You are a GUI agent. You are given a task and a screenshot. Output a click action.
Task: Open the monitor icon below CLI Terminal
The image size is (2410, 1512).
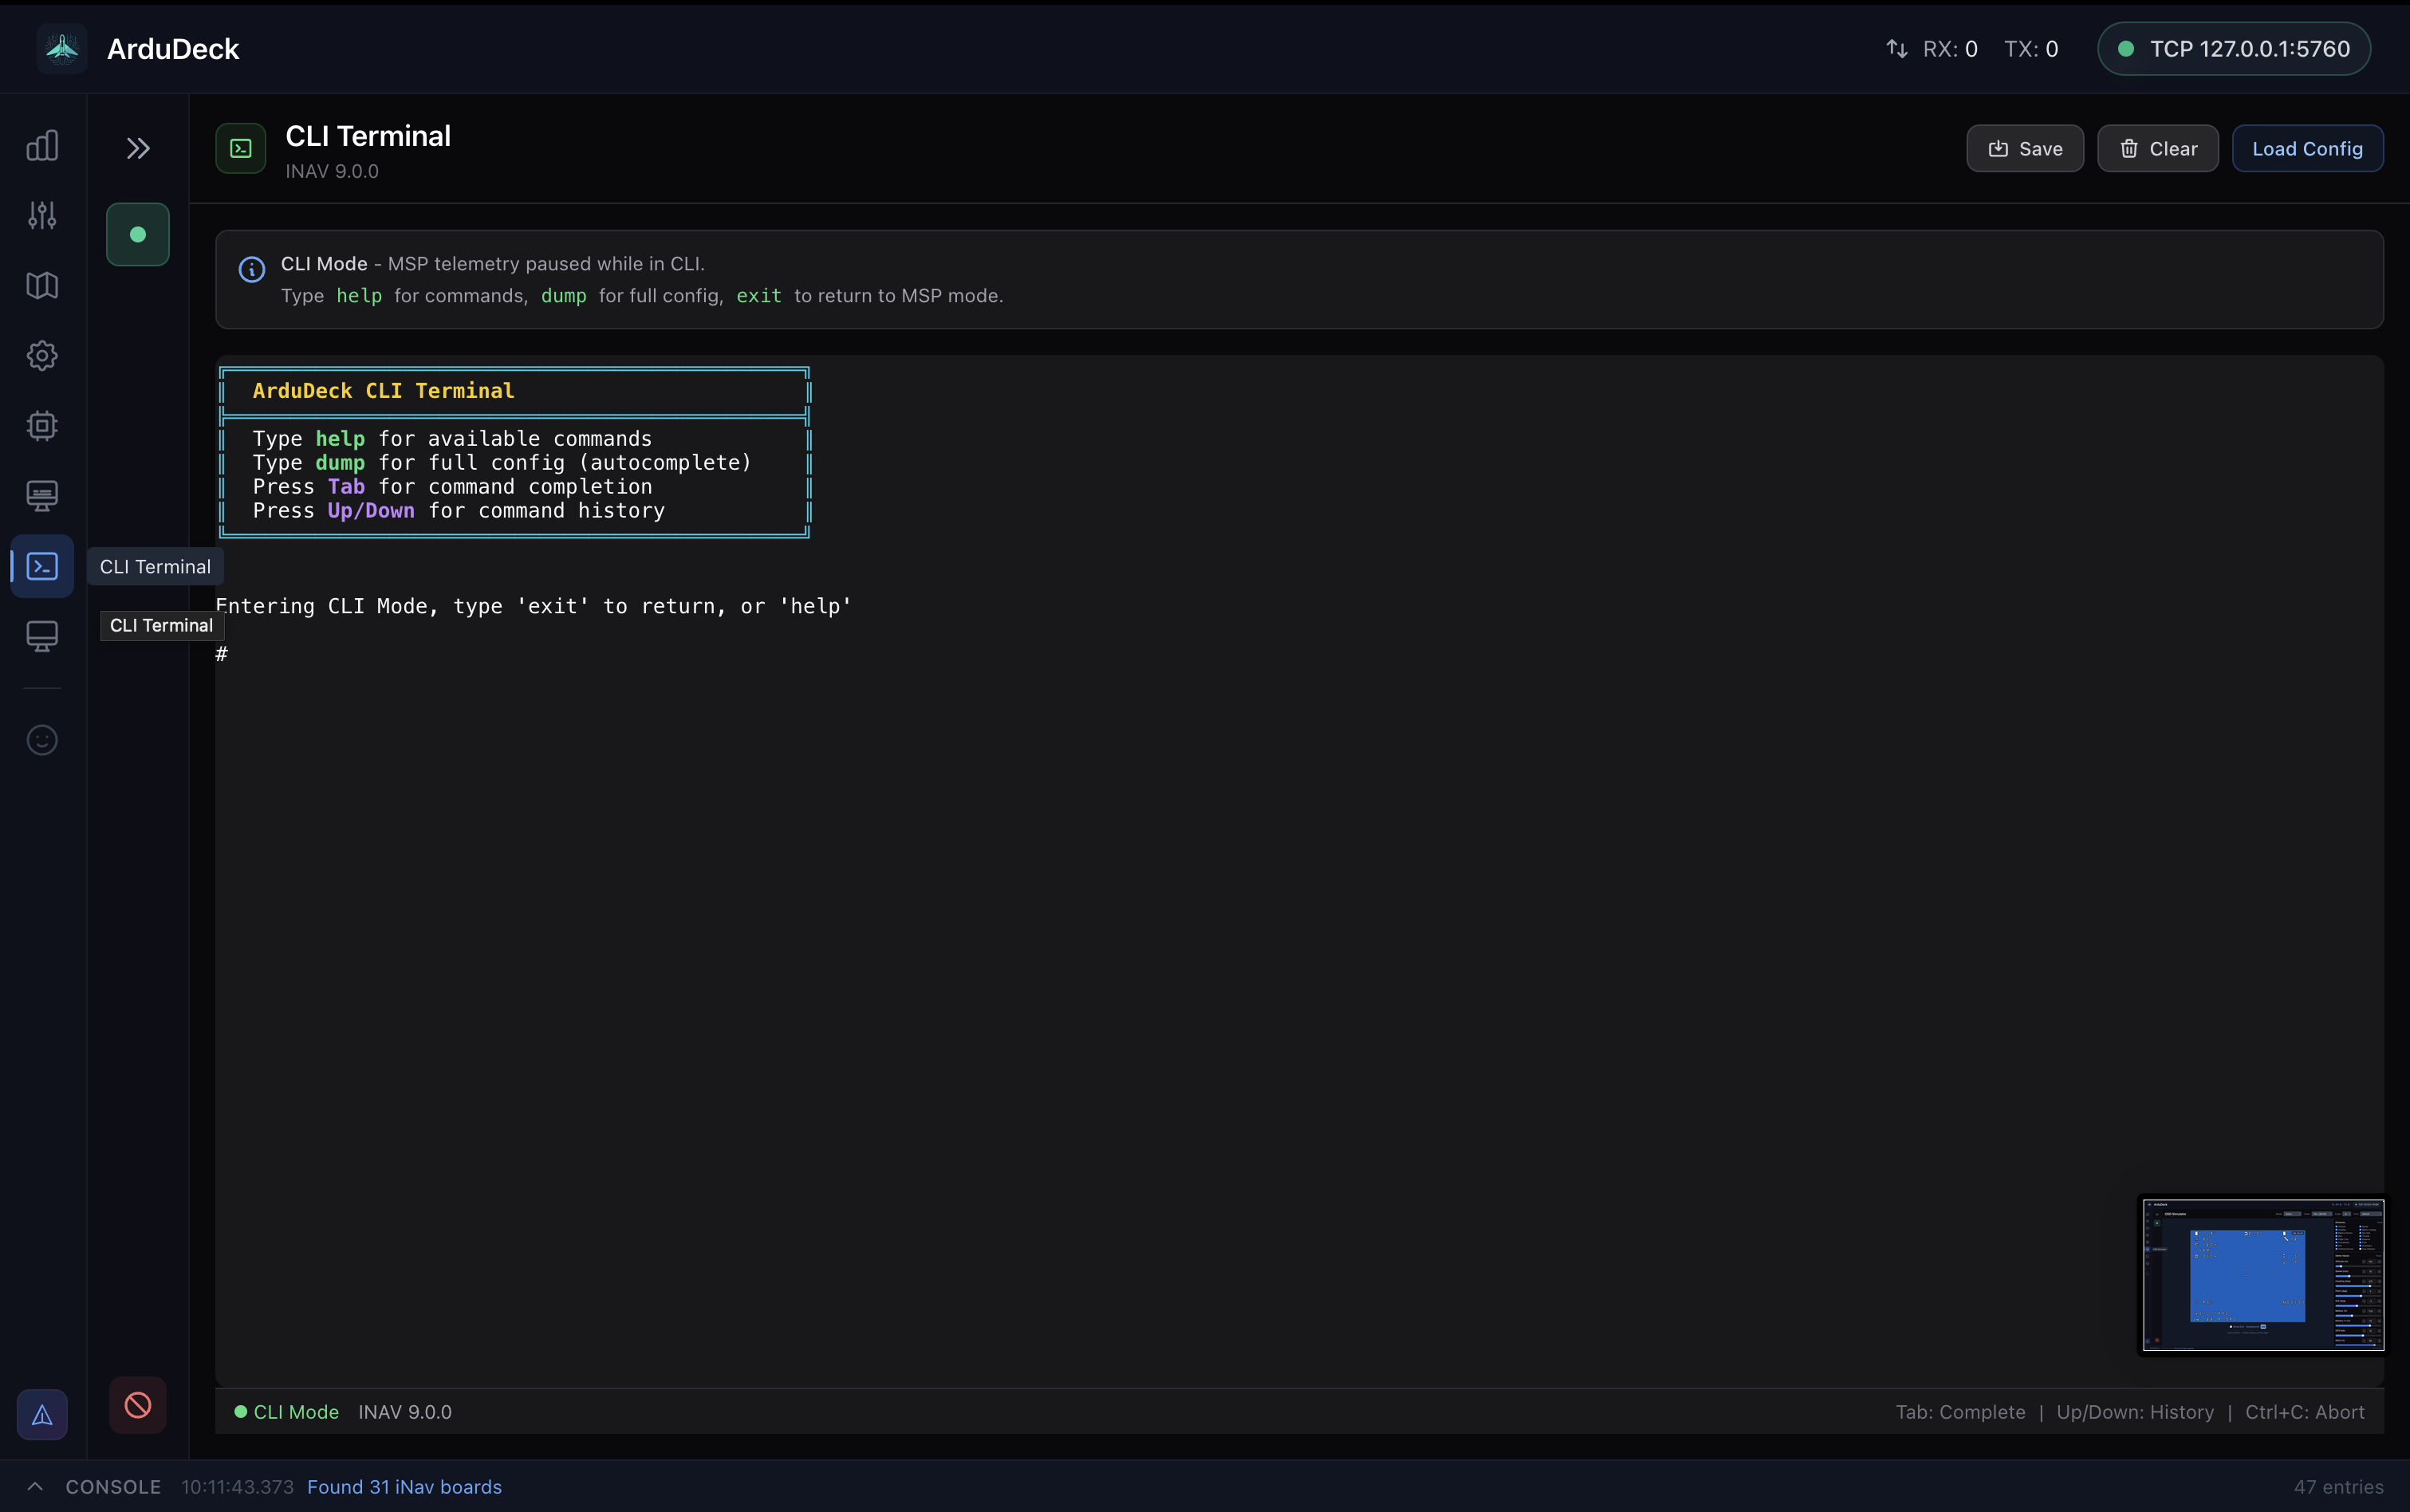(x=42, y=636)
